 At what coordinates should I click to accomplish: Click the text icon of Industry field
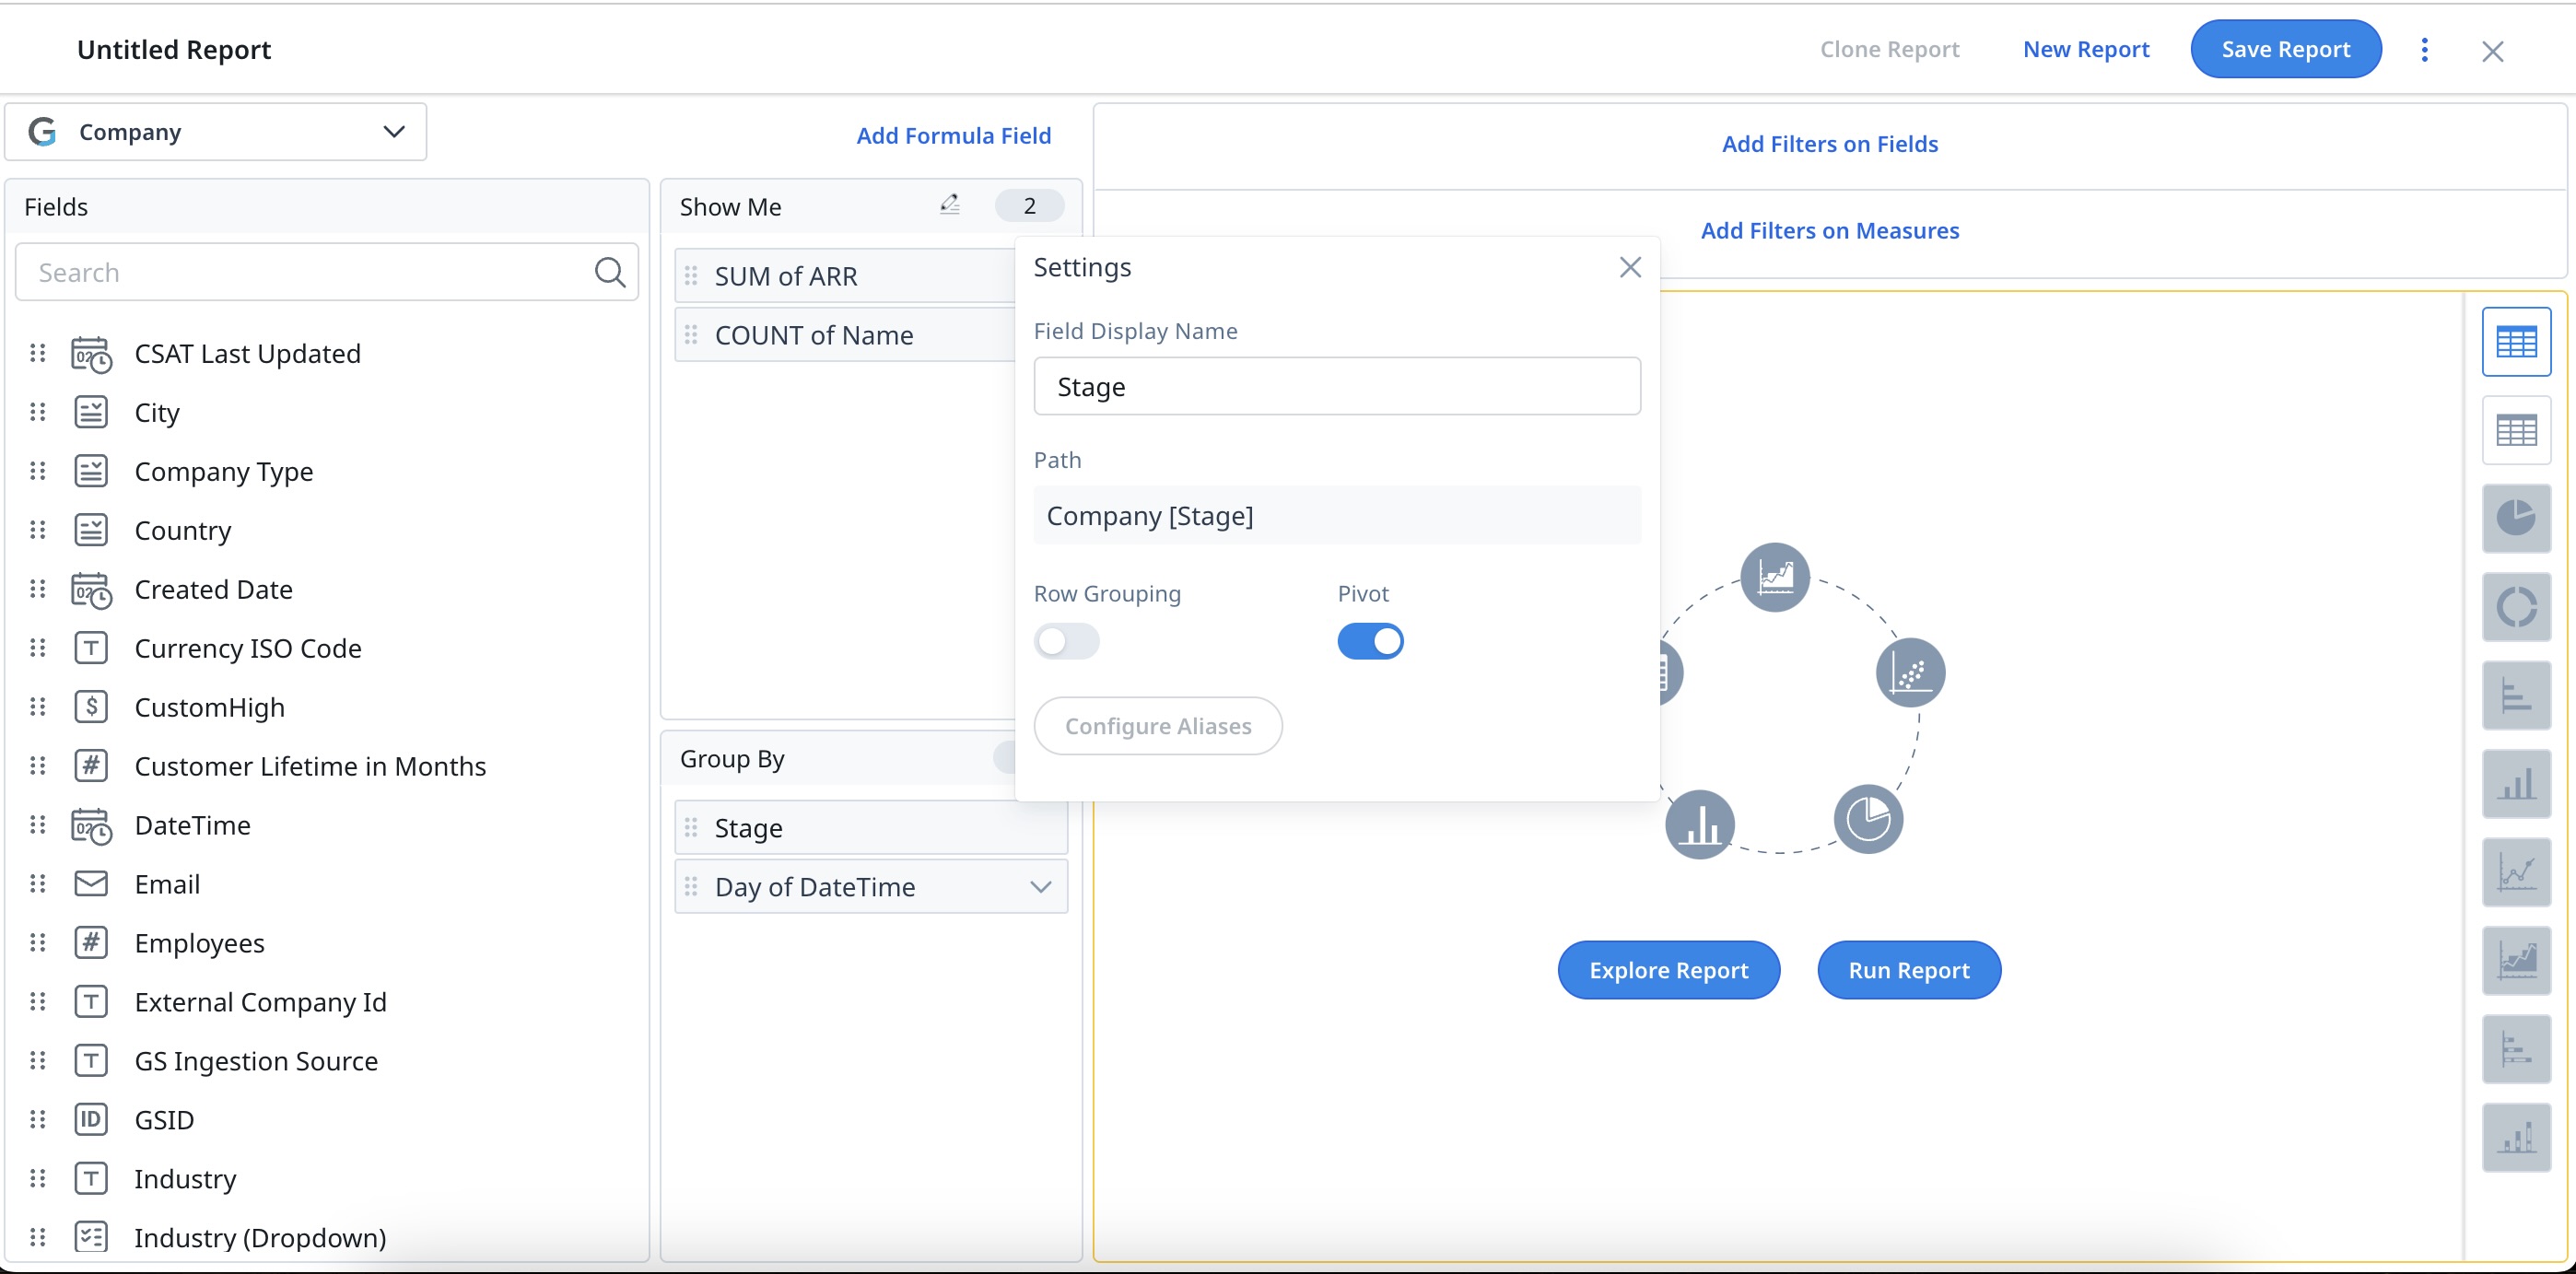pos(91,1178)
